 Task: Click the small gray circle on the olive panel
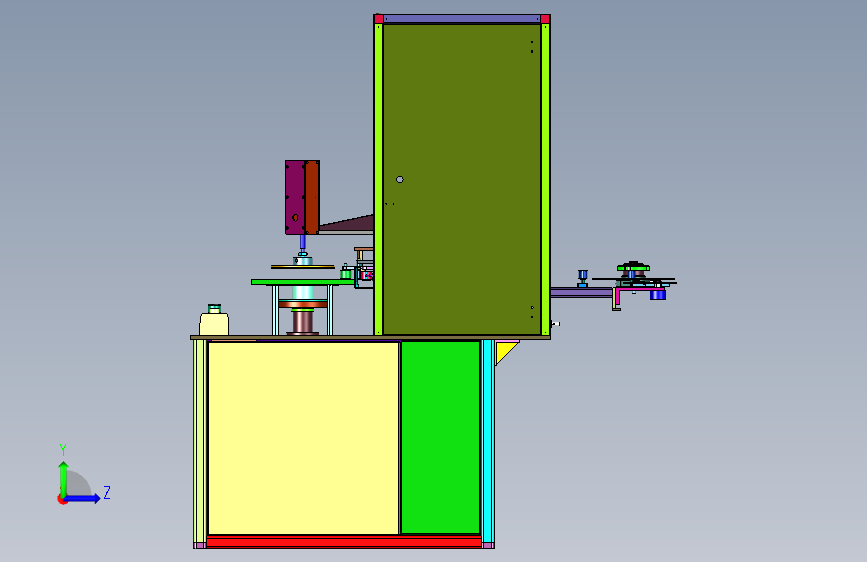tap(400, 179)
